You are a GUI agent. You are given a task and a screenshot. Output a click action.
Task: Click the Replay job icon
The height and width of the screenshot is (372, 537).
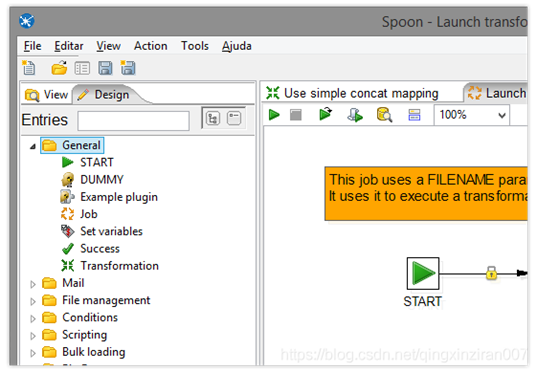(325, 114)
